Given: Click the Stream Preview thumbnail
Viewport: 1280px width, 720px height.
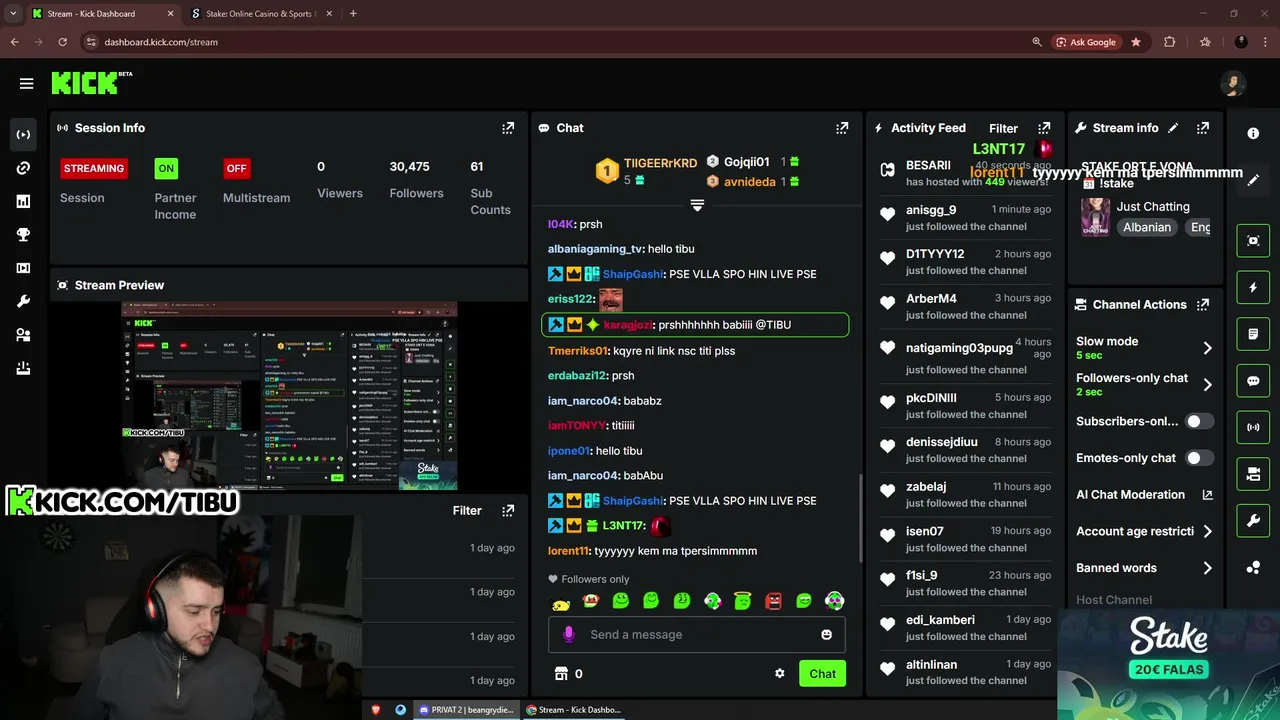Looking at the screenshot, I should tap(289, 396).
